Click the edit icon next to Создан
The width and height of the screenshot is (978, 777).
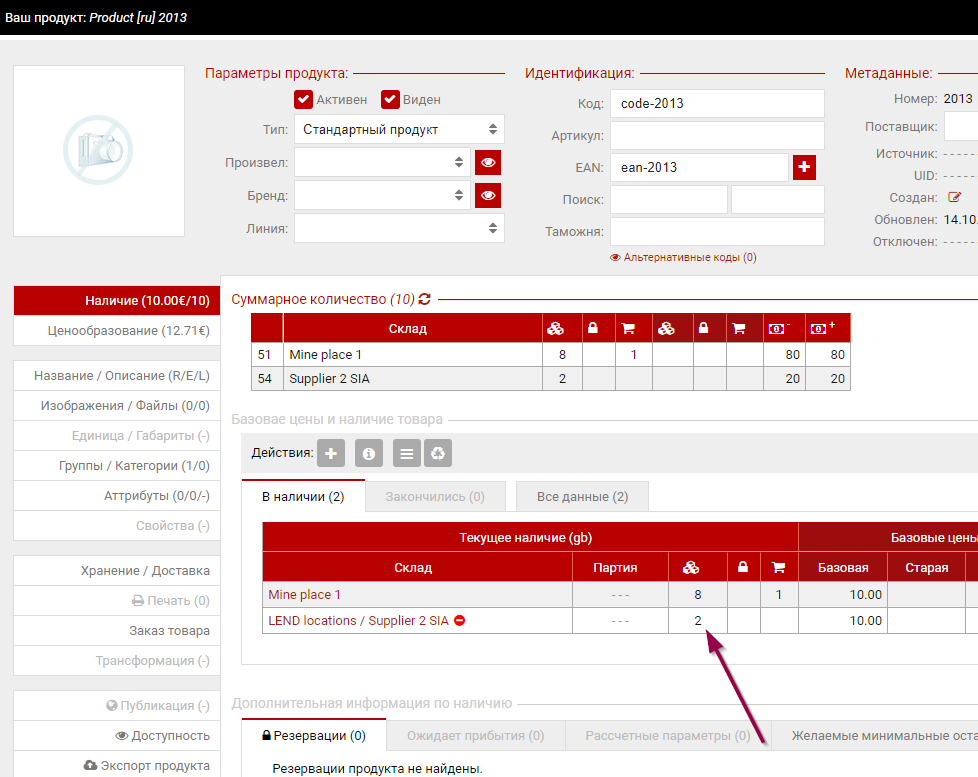point(954,197)
